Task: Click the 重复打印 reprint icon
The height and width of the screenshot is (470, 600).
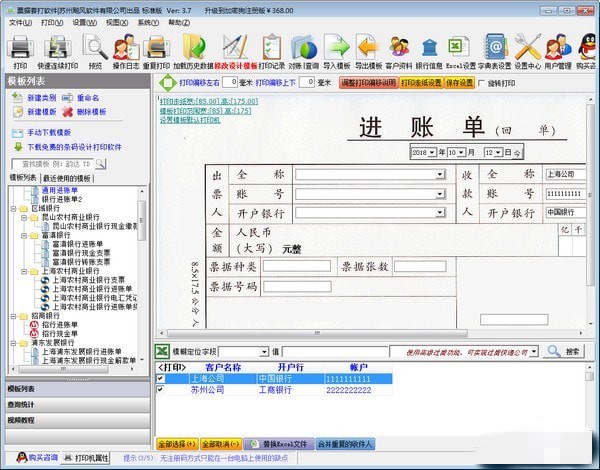Action: pyautogui.click(x=157, y=47)
